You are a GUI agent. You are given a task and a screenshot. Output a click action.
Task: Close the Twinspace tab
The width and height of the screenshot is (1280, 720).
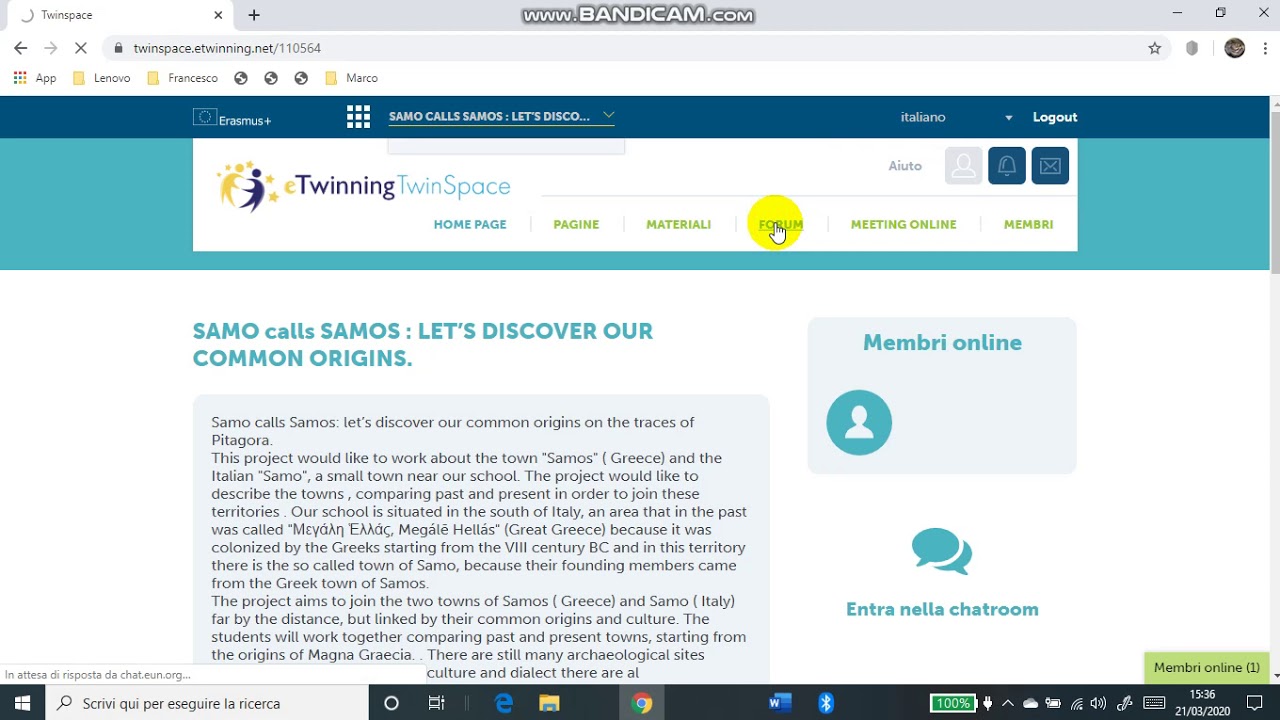[218, 15]
